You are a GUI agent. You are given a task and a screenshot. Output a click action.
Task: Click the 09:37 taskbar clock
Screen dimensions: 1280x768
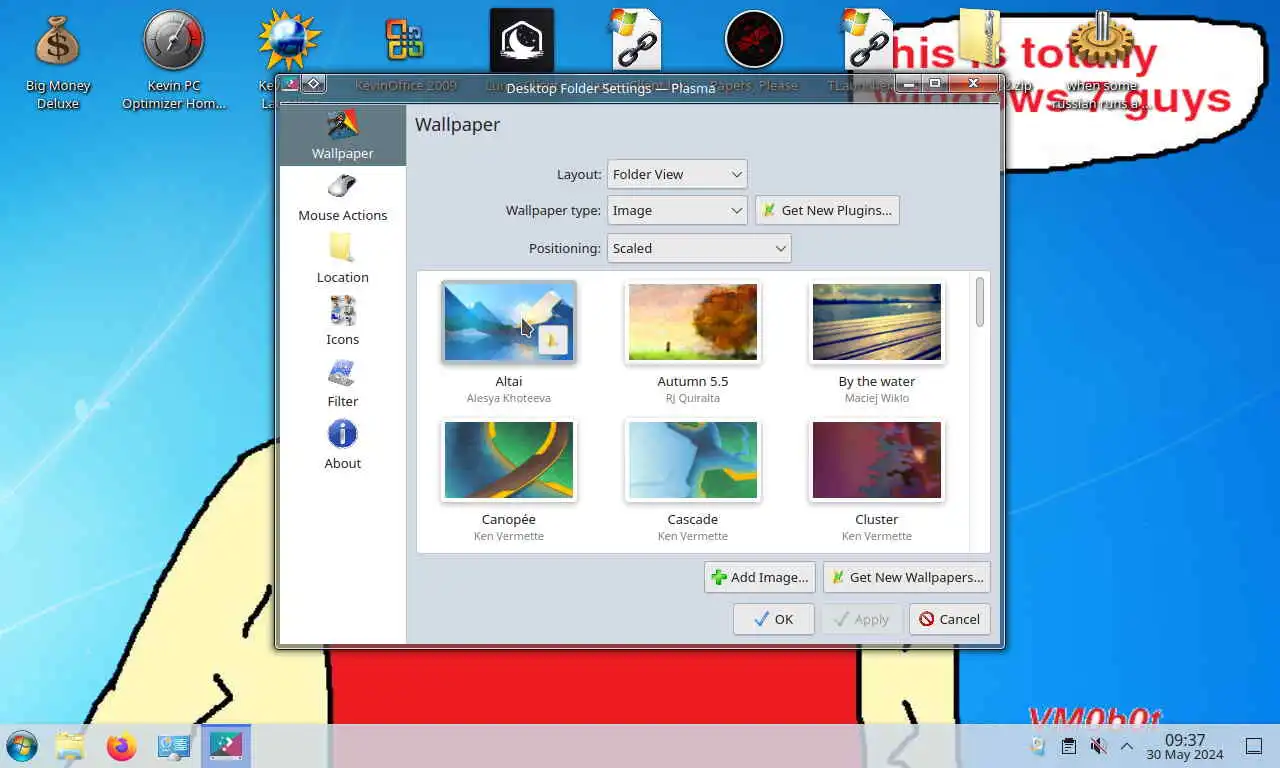[x=1185, y=746]
